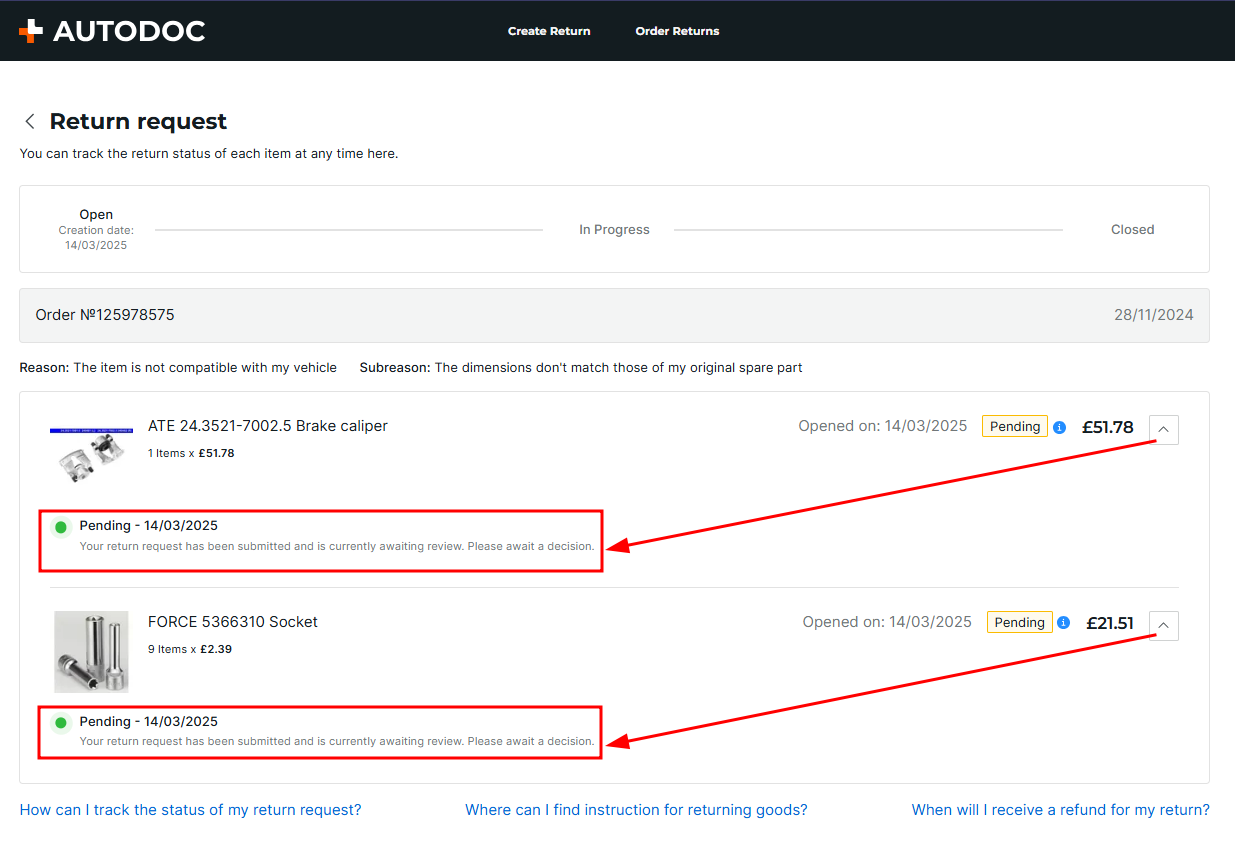Click the Closed stage label
The image size is (1235, 863).
[1132, 230]
